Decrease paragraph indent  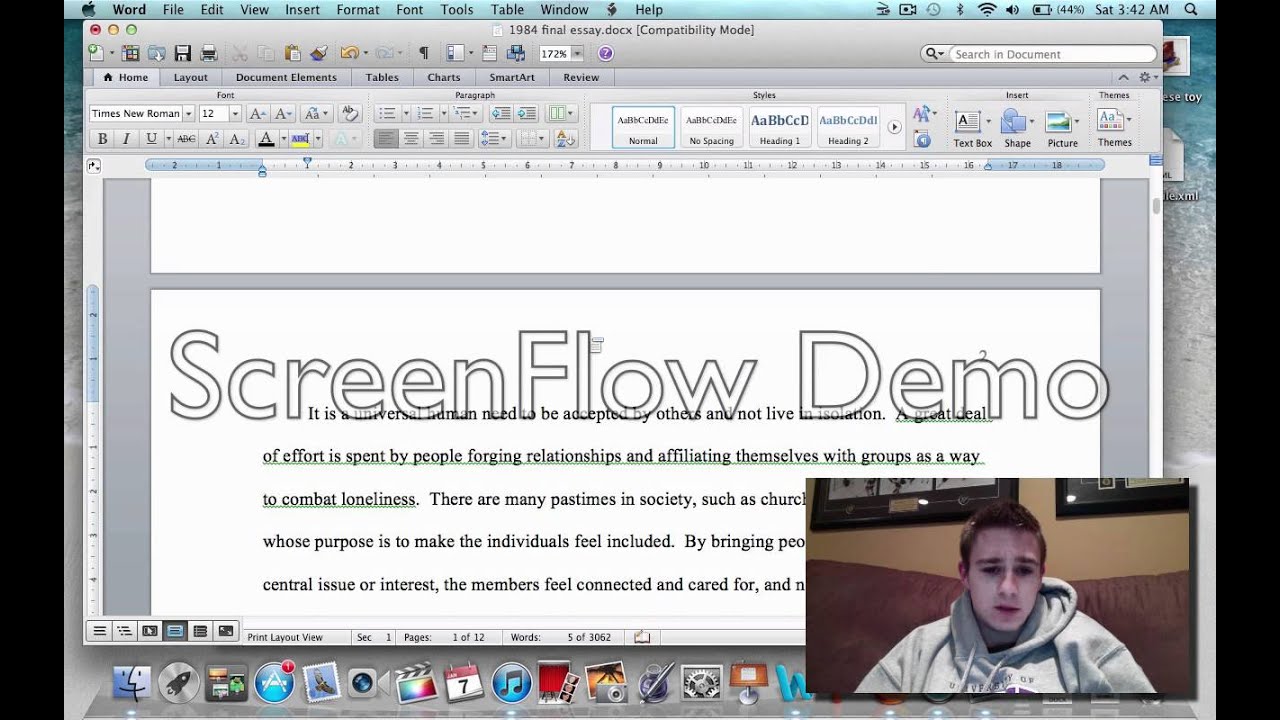click(501, 114)
